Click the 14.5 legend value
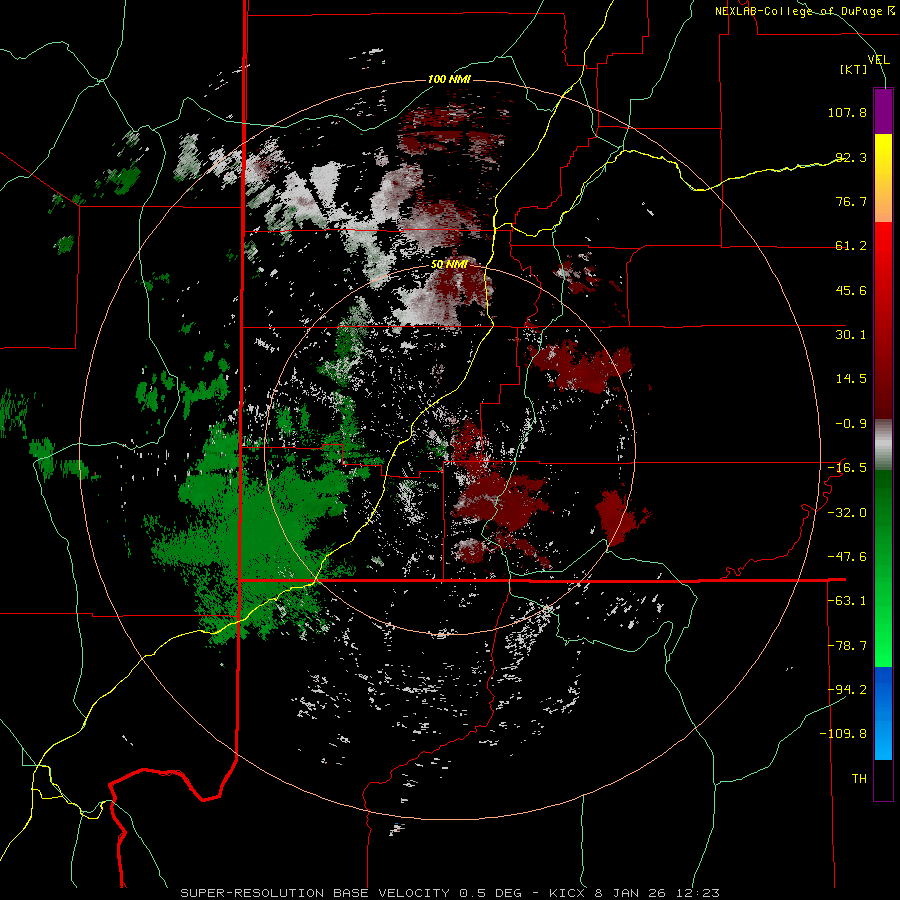Image resolution: width=900 pixels, height=900 pixels. point(851,379)
